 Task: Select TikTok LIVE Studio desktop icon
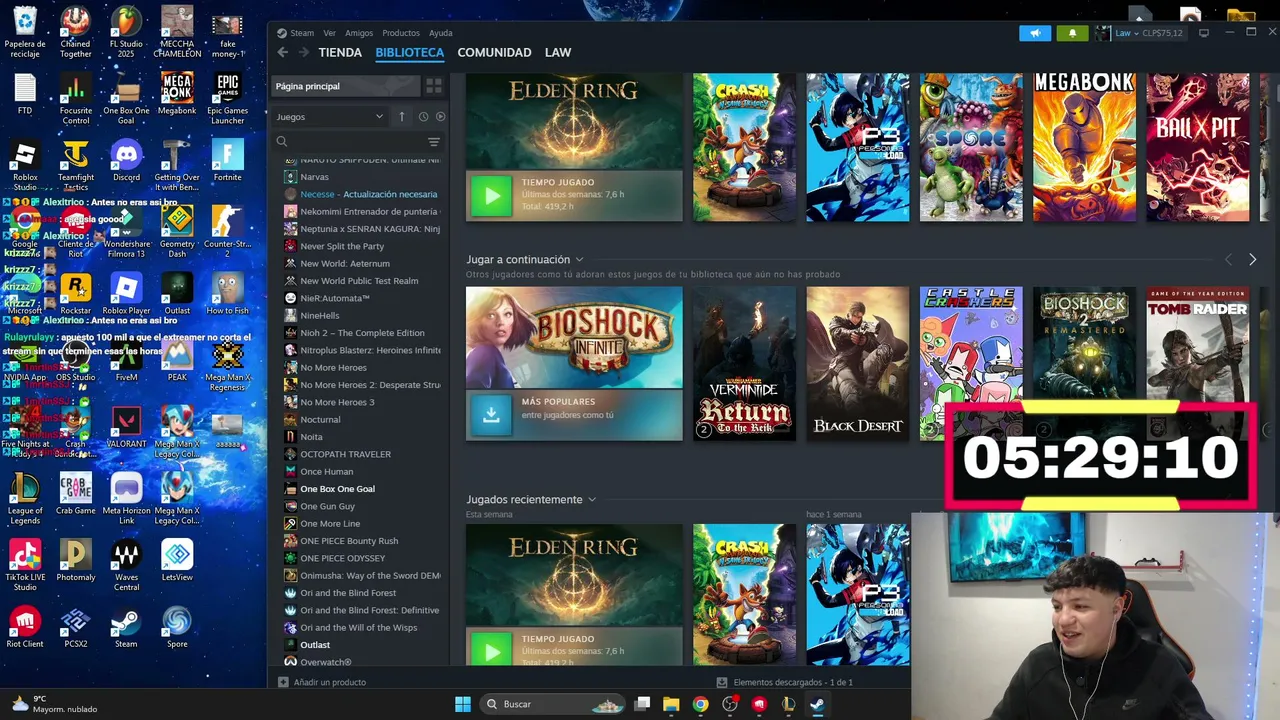[x=25, y=564]
